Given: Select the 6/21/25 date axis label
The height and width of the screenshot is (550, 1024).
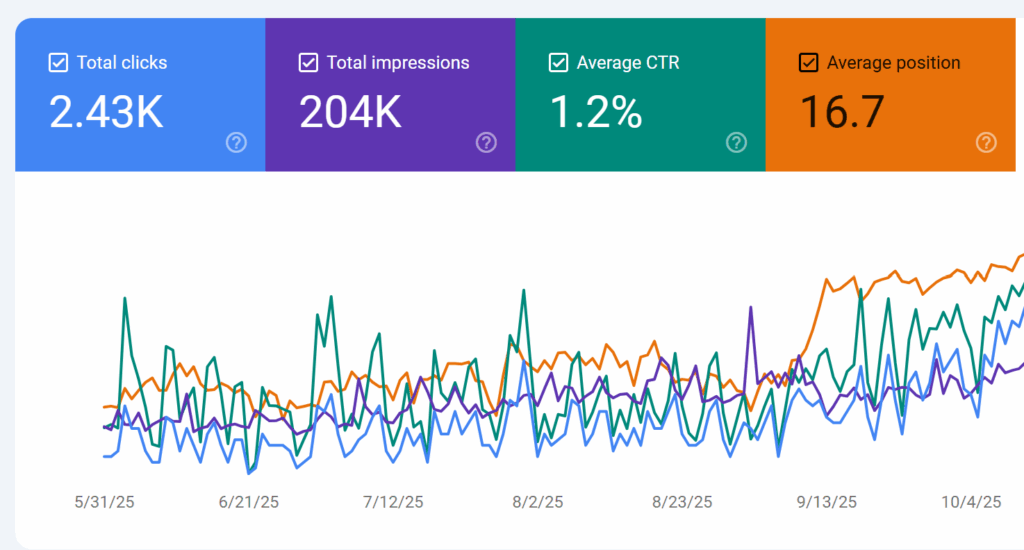Looking at the screenshot, I should click(x=249, y=502).
